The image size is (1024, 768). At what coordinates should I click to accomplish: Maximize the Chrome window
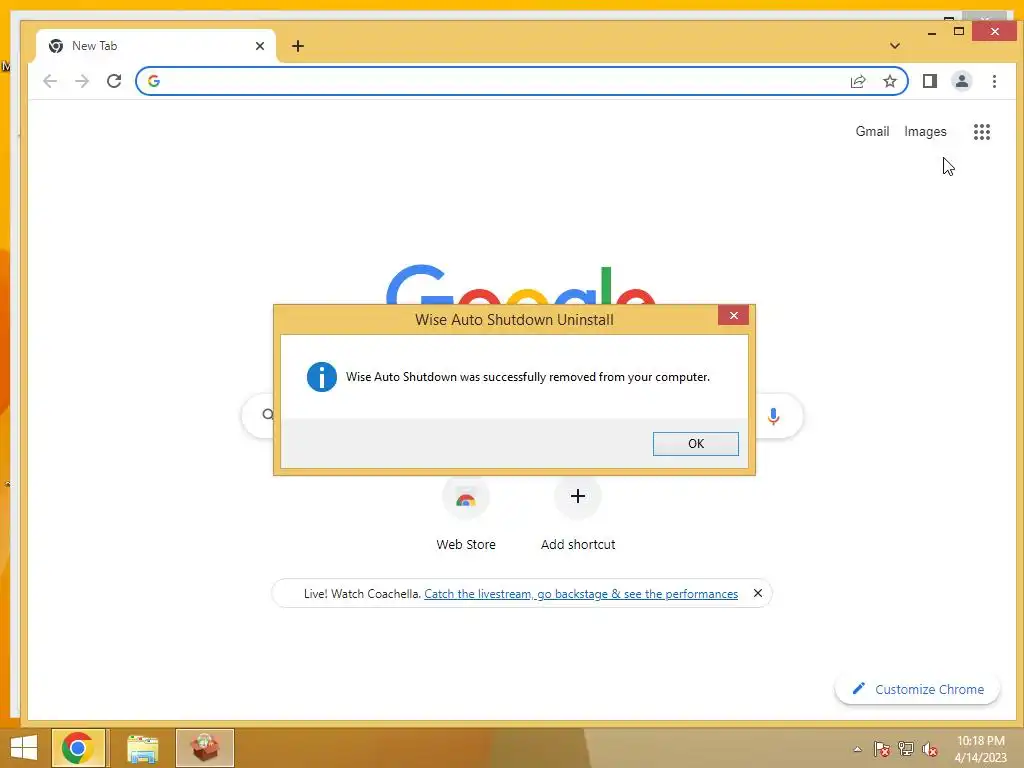[959, 31]
